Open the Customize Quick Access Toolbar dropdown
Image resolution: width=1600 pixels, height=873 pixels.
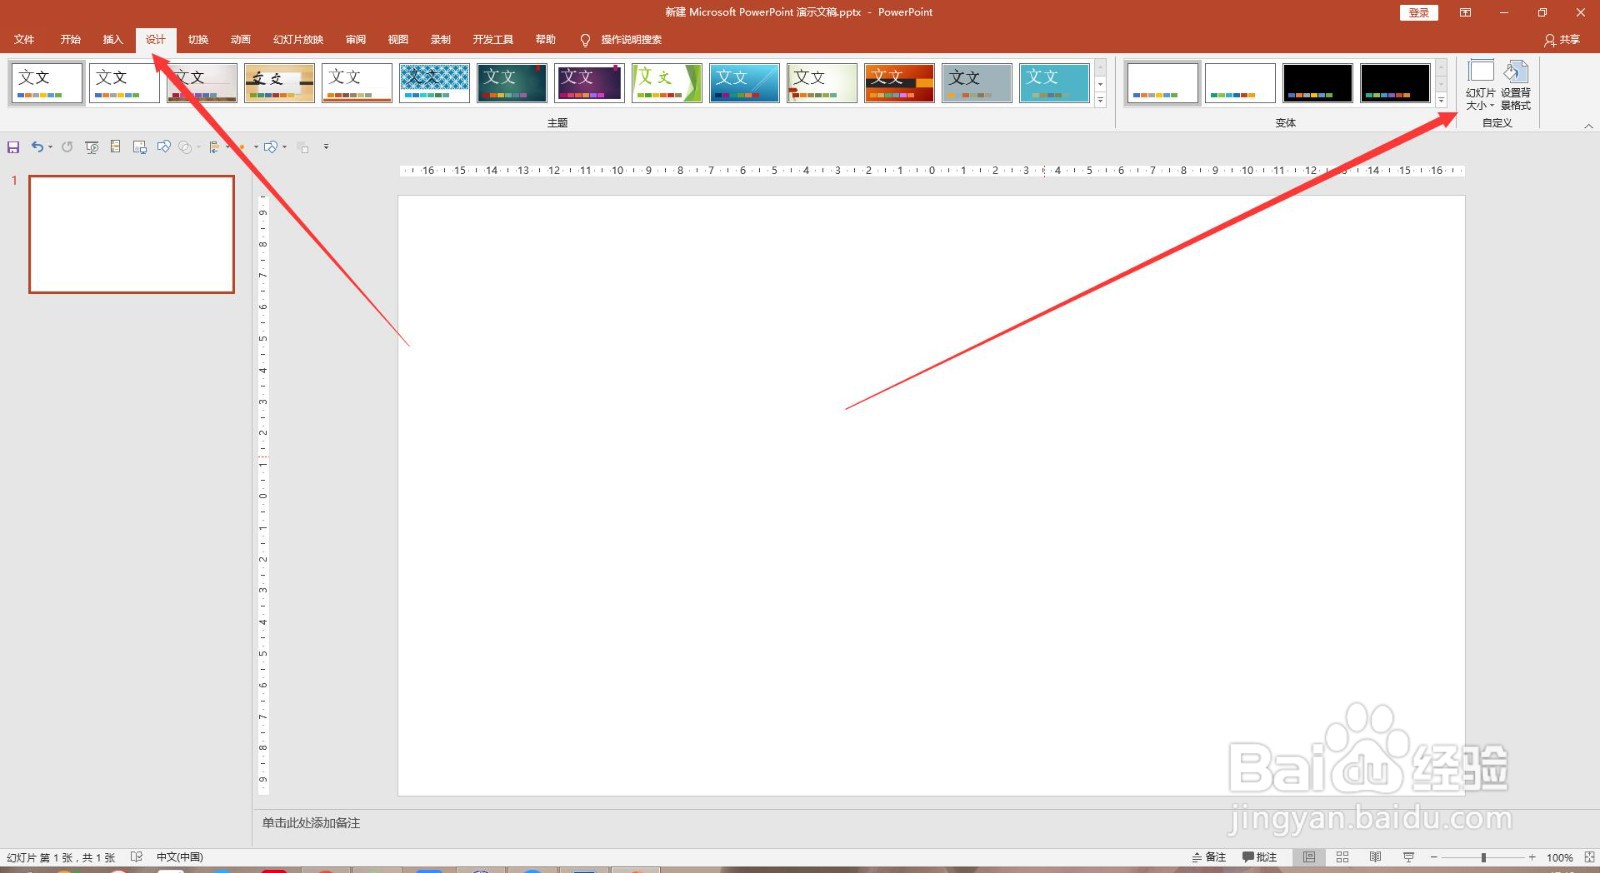point(326,147)
